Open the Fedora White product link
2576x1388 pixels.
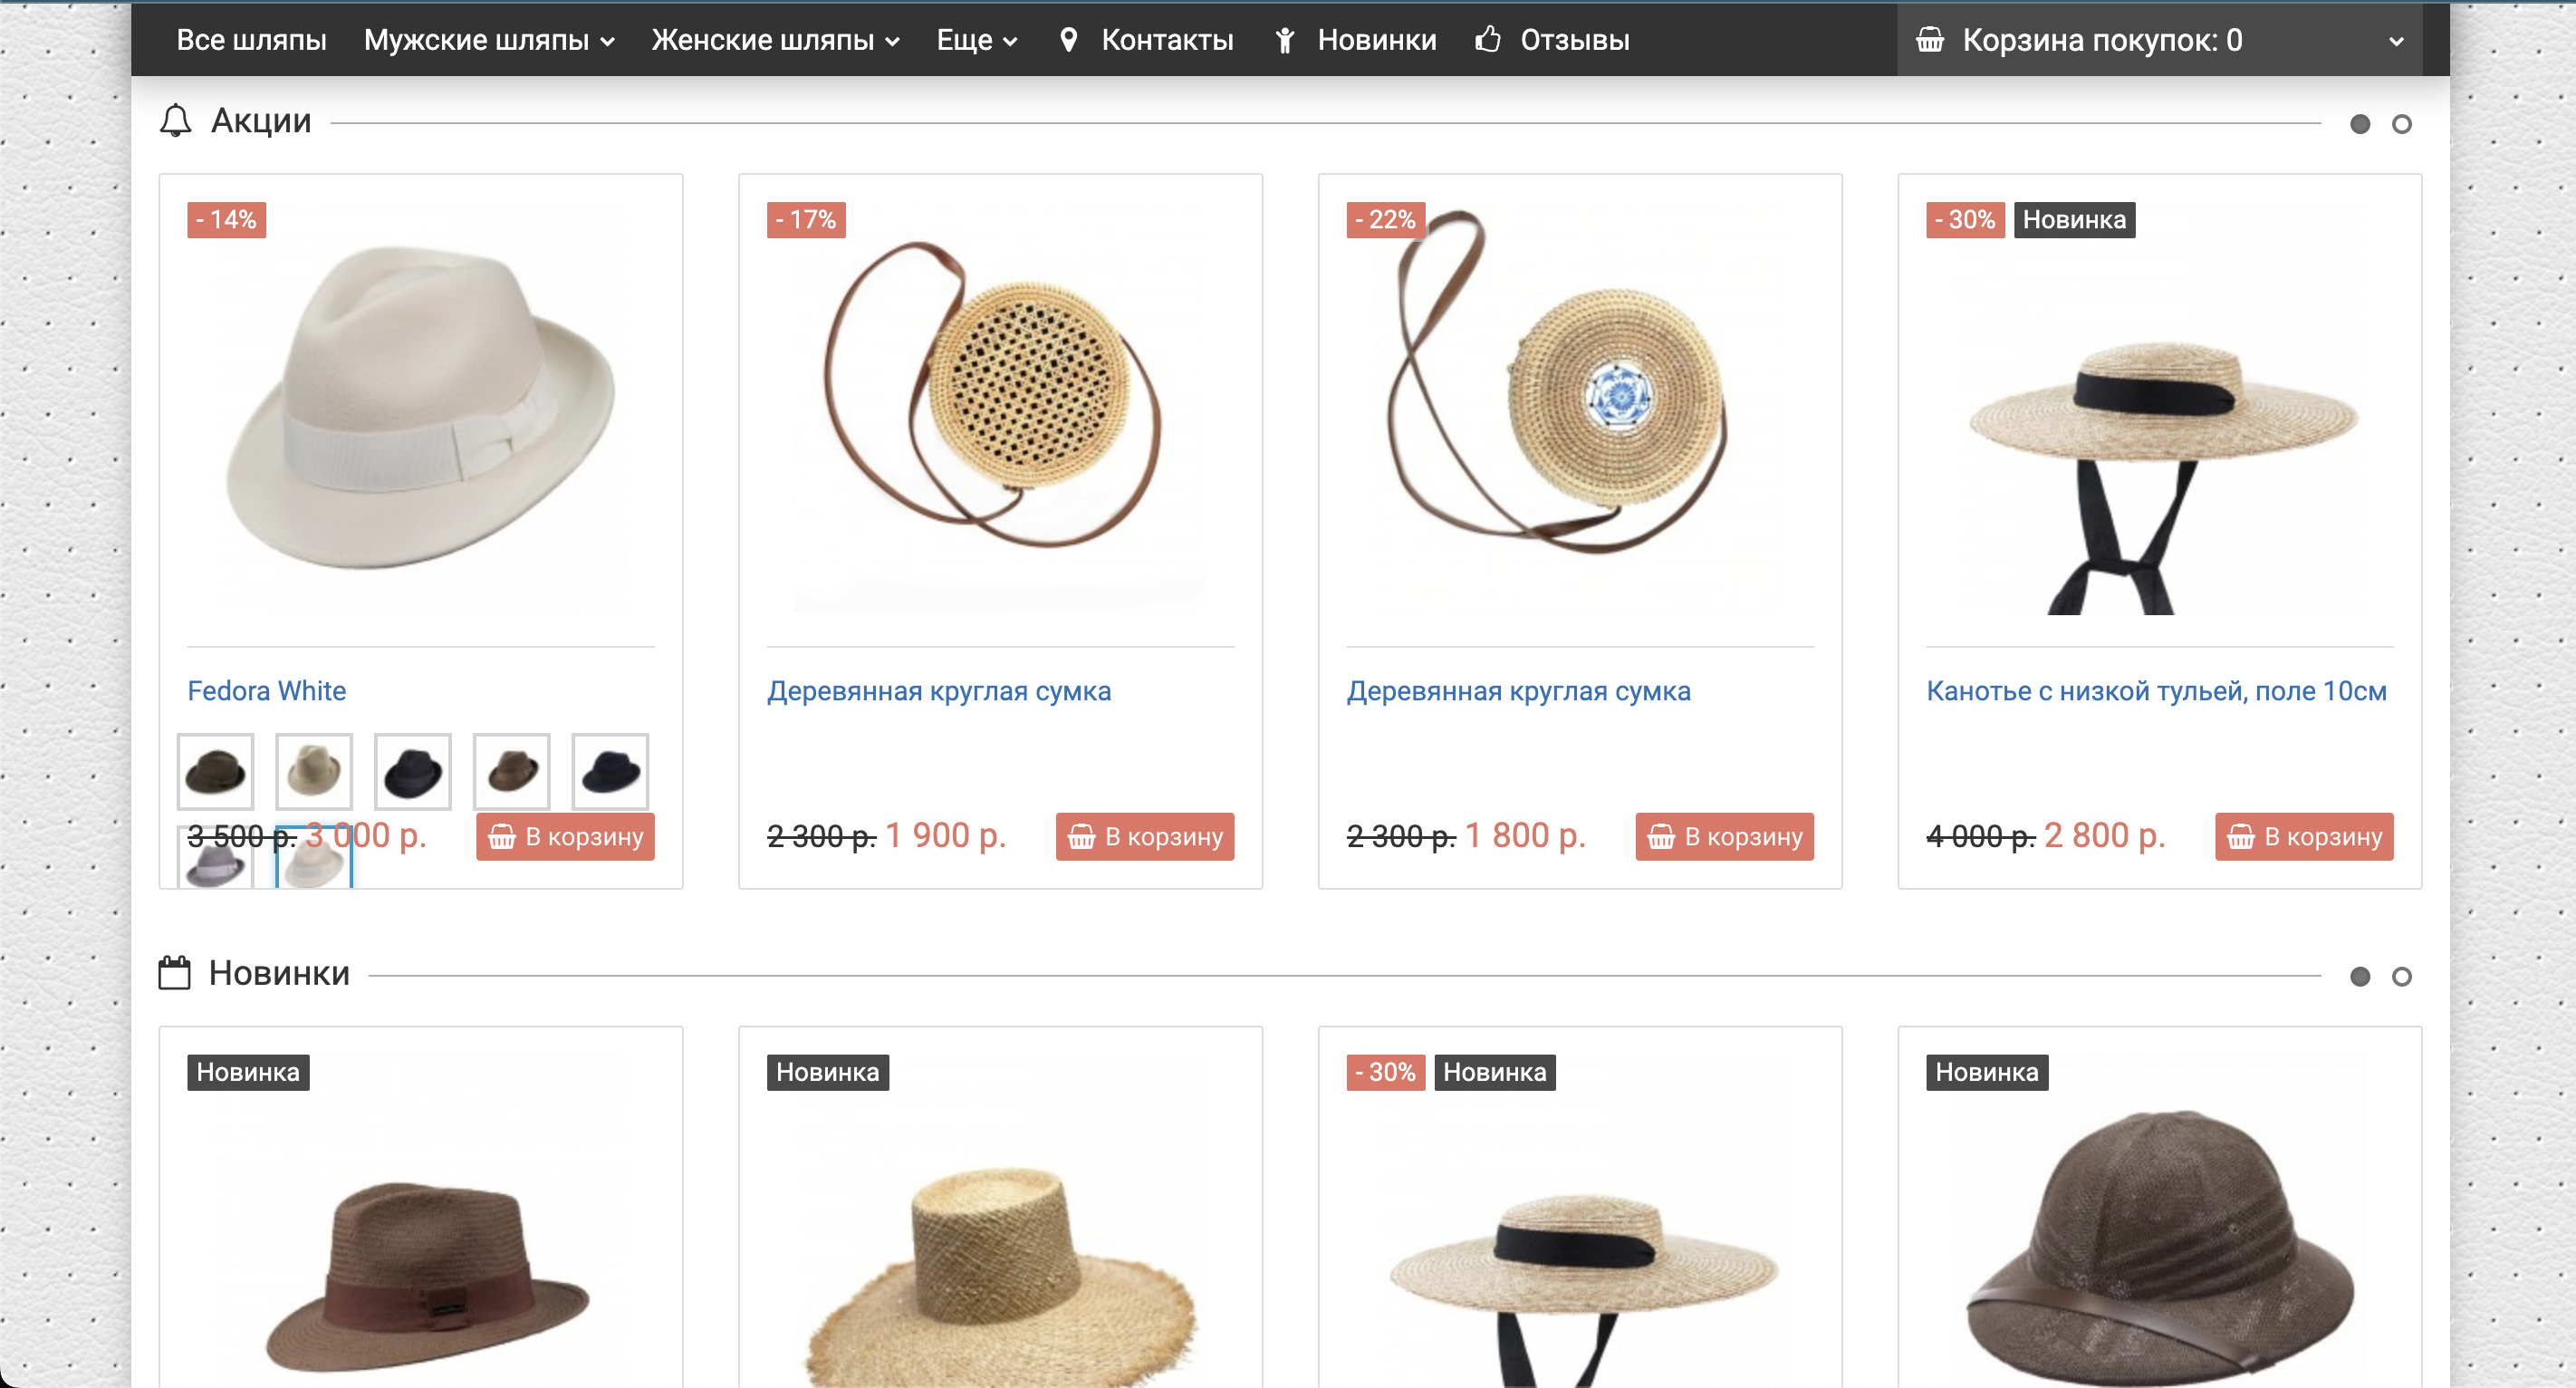[x=267, y=691]
